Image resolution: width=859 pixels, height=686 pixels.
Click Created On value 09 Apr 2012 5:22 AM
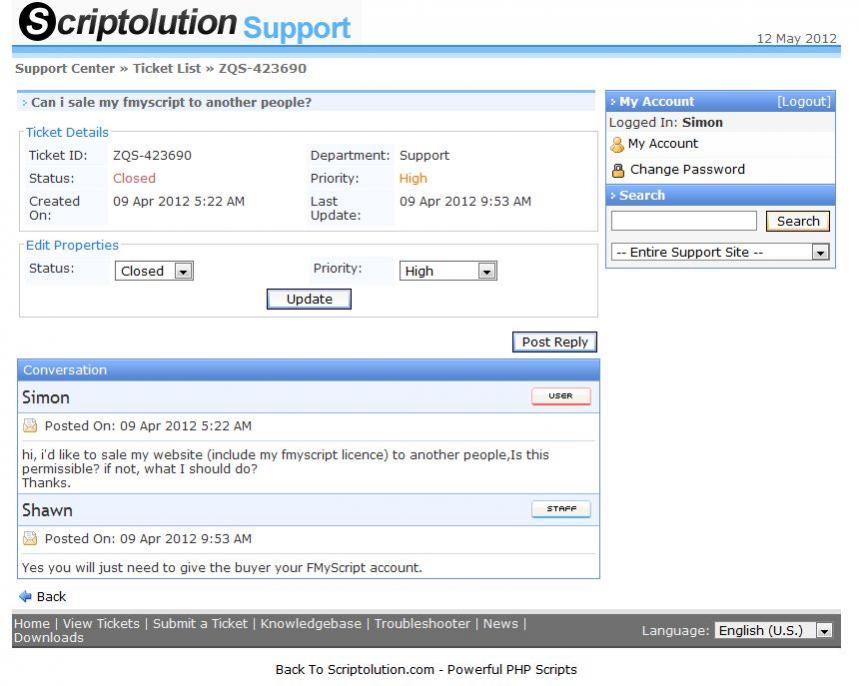179,202
